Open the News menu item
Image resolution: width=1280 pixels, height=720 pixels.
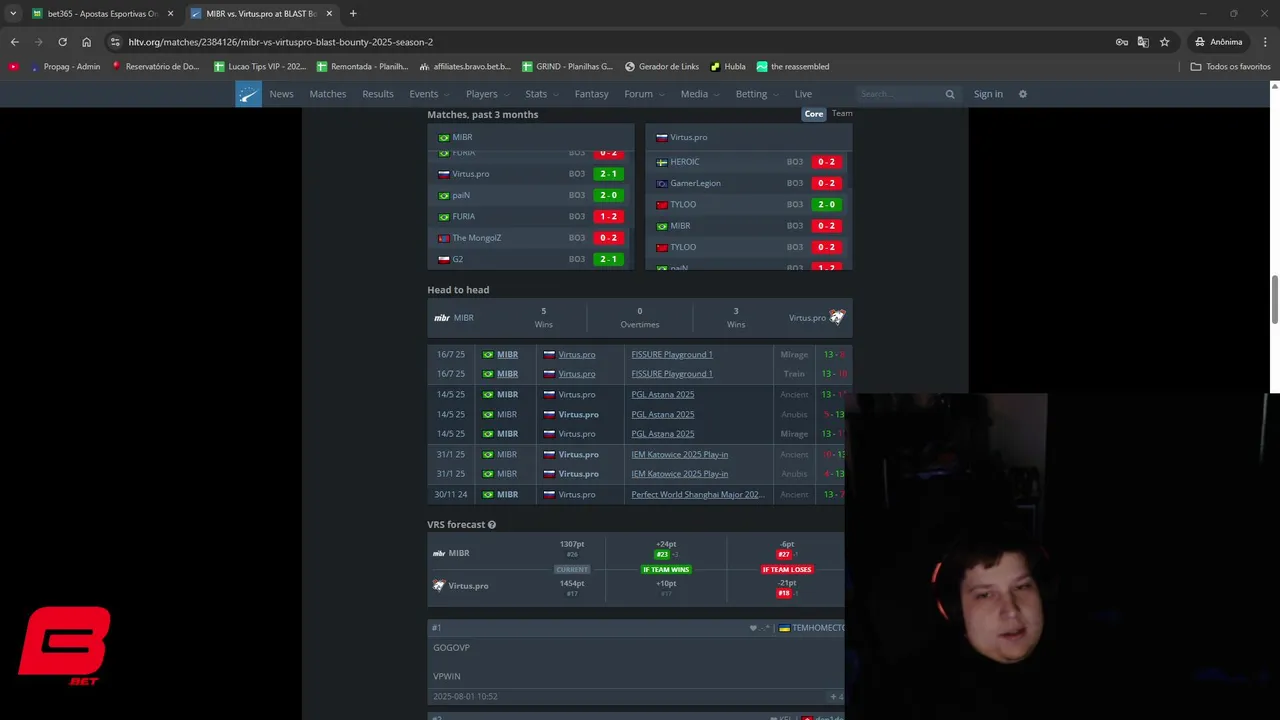281,94
